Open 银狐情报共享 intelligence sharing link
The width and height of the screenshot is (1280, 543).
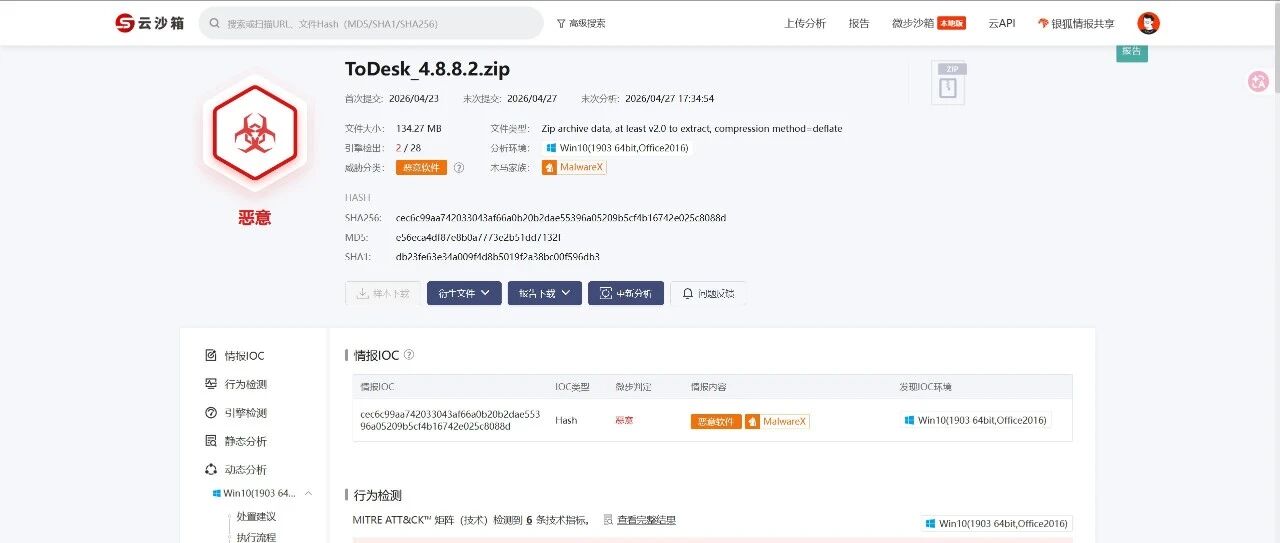pos(1076,23)
